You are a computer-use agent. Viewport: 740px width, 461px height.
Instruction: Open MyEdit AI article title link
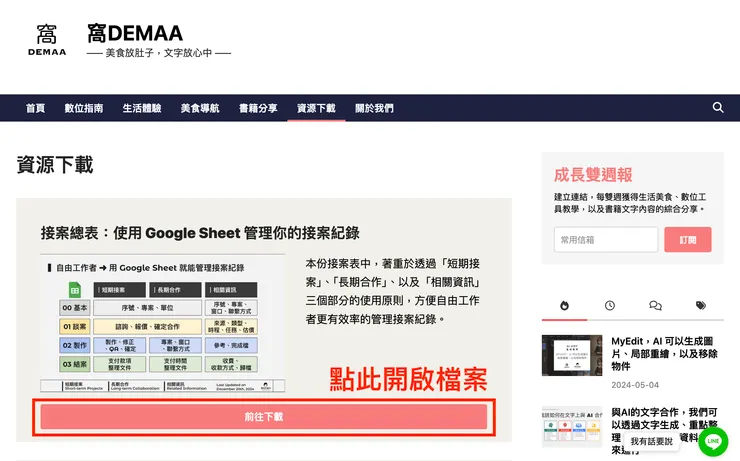pyautogui.click(x=664, y=353)
